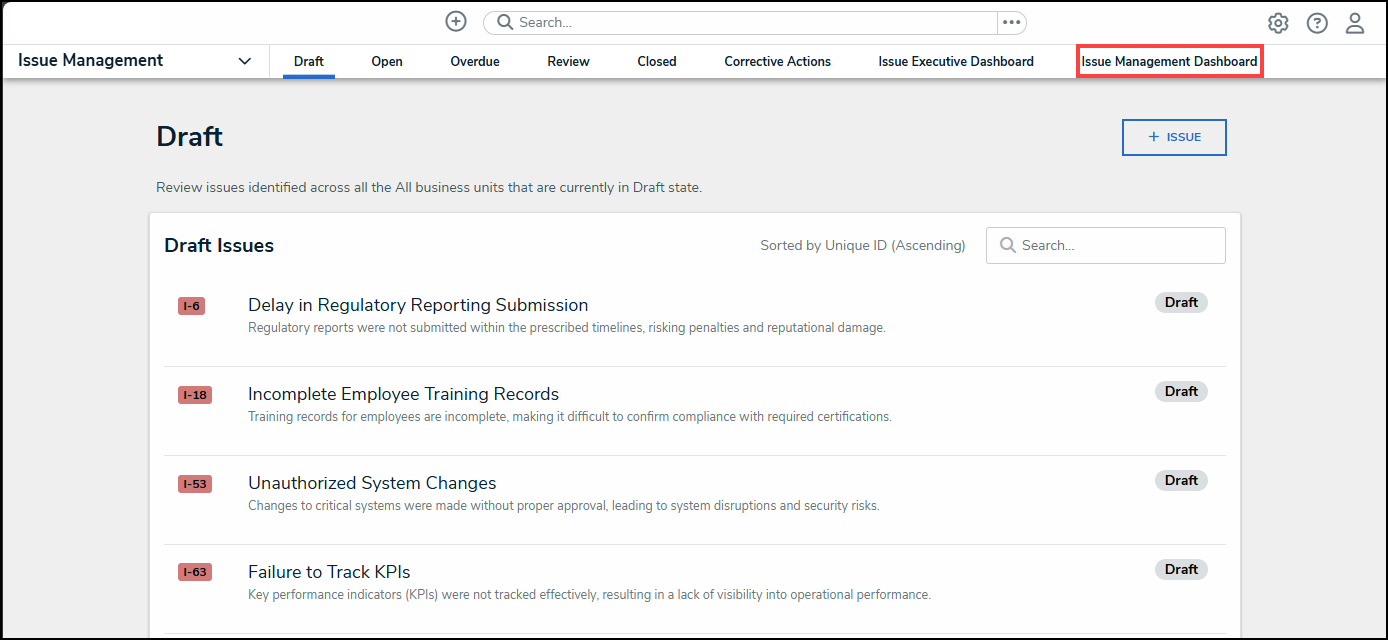The image size is (1388, 640).
Task: Click the Draft status pill on Failure to Track KPIs
Action: click(1181, 569)
